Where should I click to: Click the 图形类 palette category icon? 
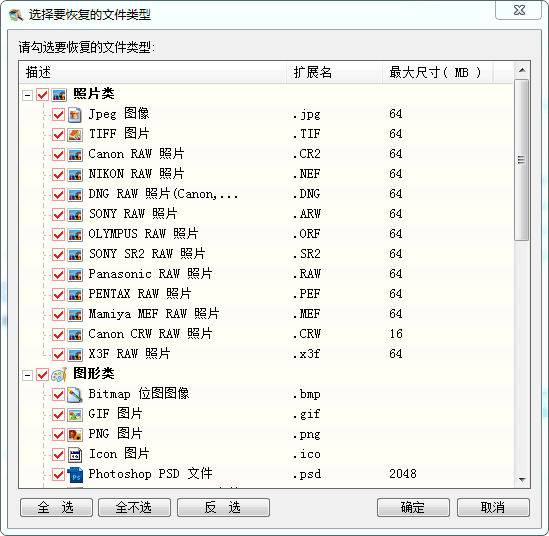tap(59, 375)
